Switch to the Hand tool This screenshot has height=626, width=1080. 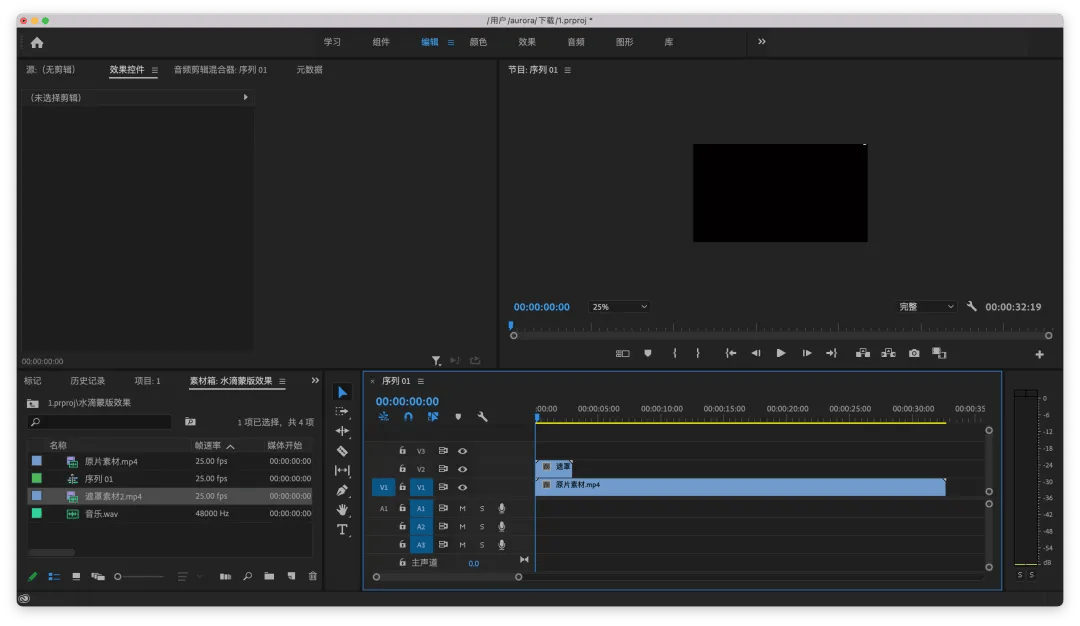pos(342,510)
